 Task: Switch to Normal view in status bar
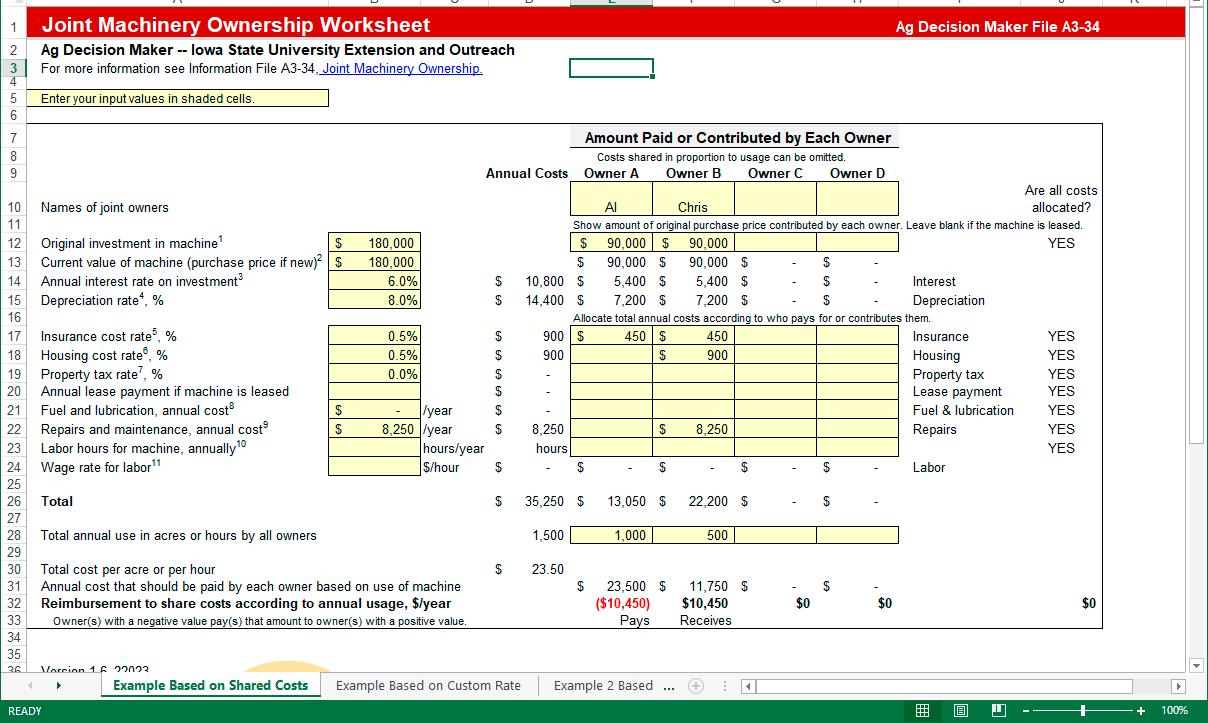click(922, 710)
